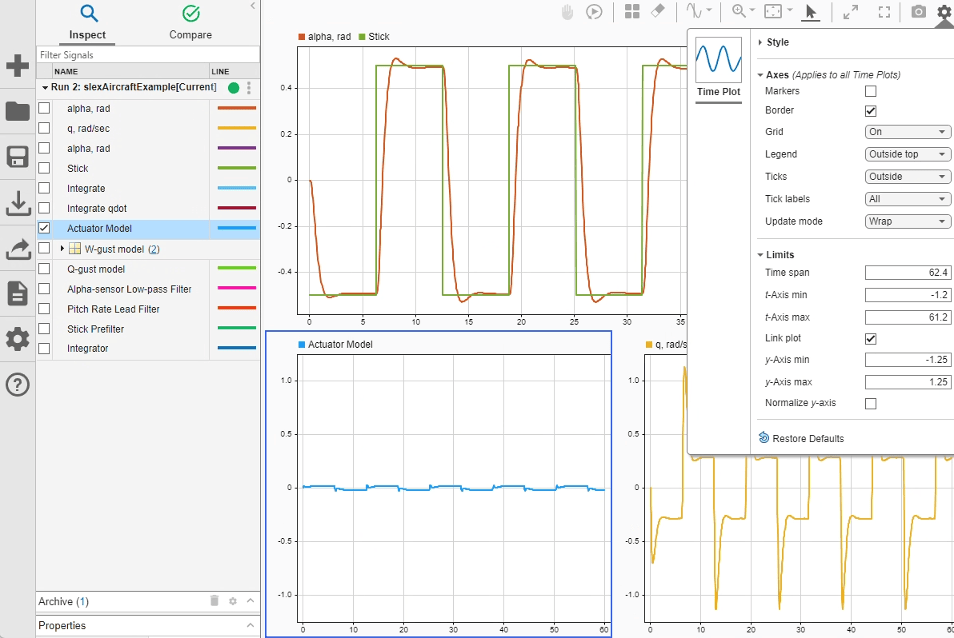Click the Time span input field

(907, 272)
